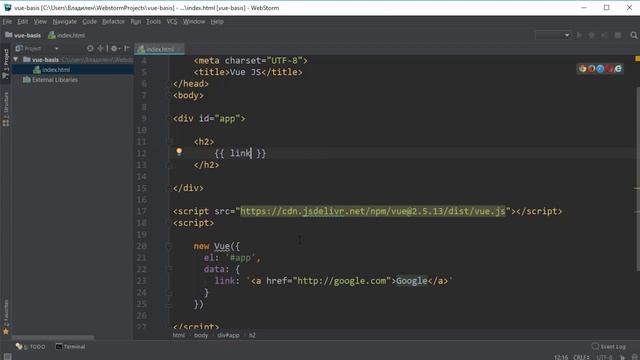Open the Navigate menu
640x360 pixels.
click(x=64, y=22)
